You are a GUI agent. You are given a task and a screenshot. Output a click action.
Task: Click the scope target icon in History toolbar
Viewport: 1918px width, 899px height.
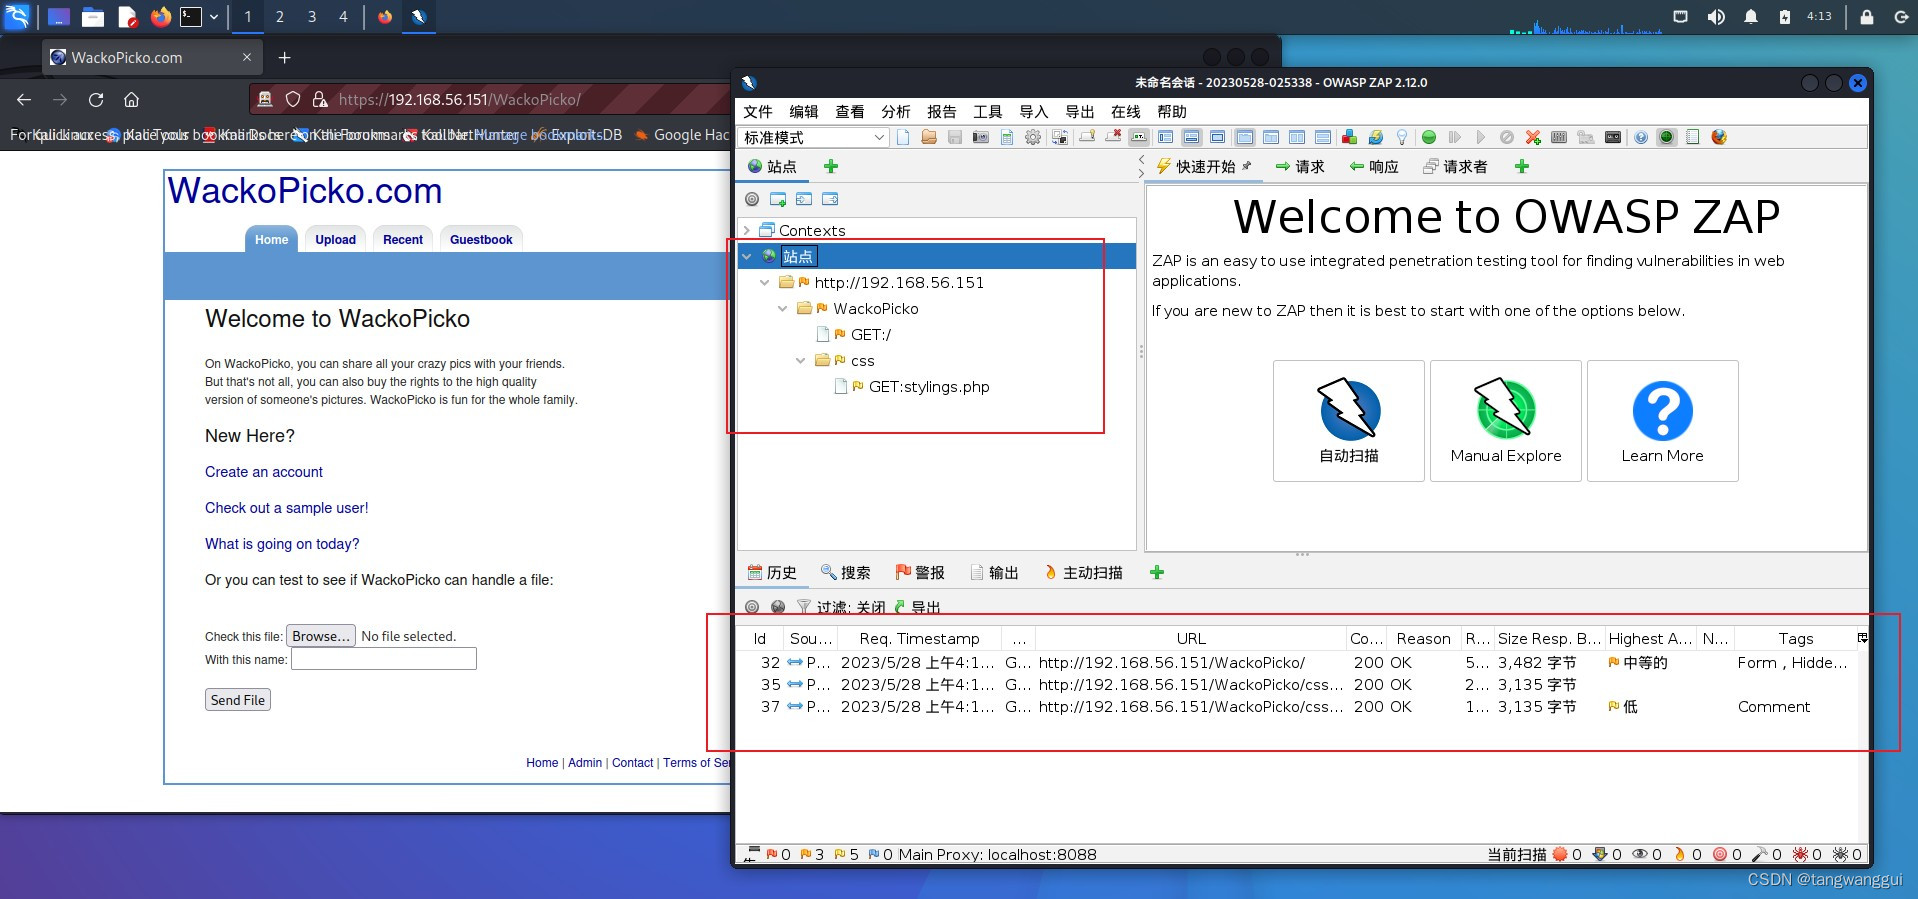tap(752, 607)
